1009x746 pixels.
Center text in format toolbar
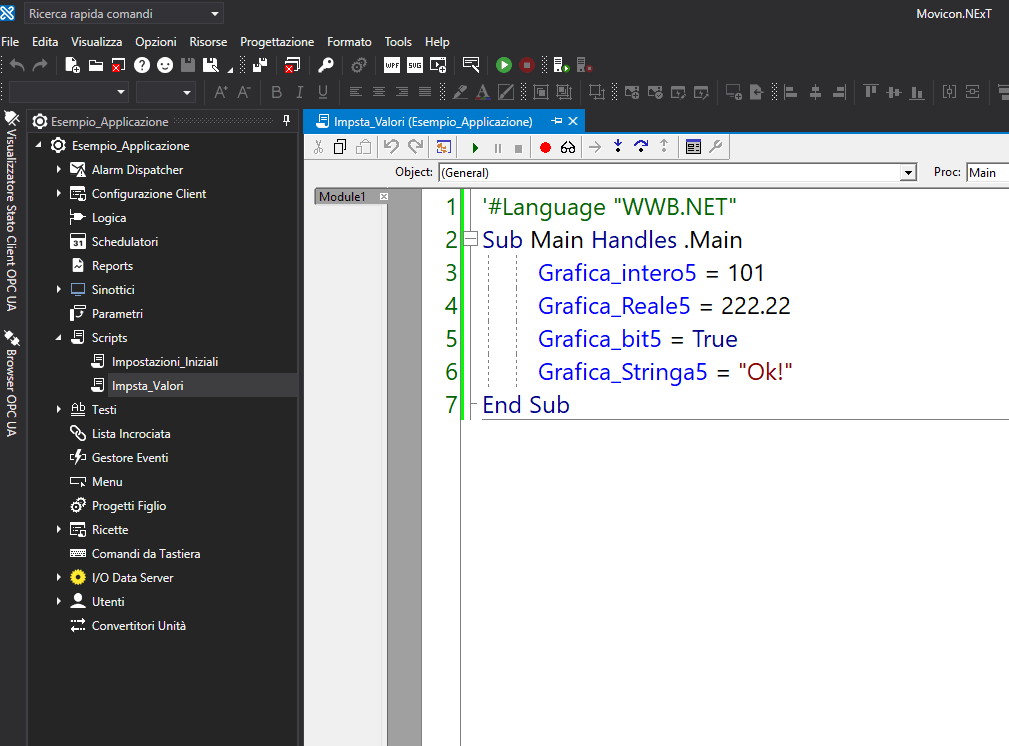click(x=378, y=92)
